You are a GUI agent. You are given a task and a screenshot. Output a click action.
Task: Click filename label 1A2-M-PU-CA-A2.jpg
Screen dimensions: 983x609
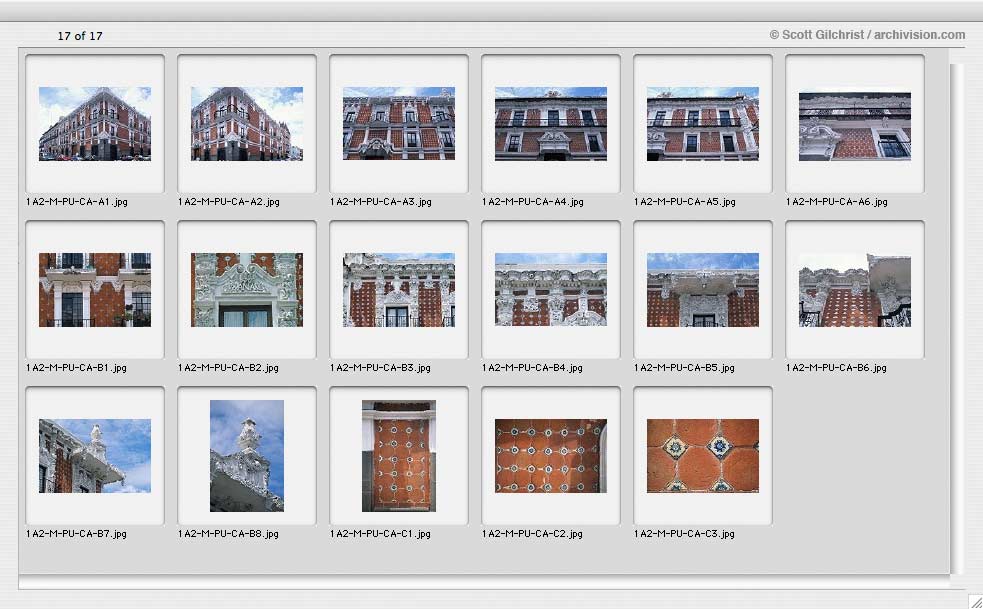[229, 202]
